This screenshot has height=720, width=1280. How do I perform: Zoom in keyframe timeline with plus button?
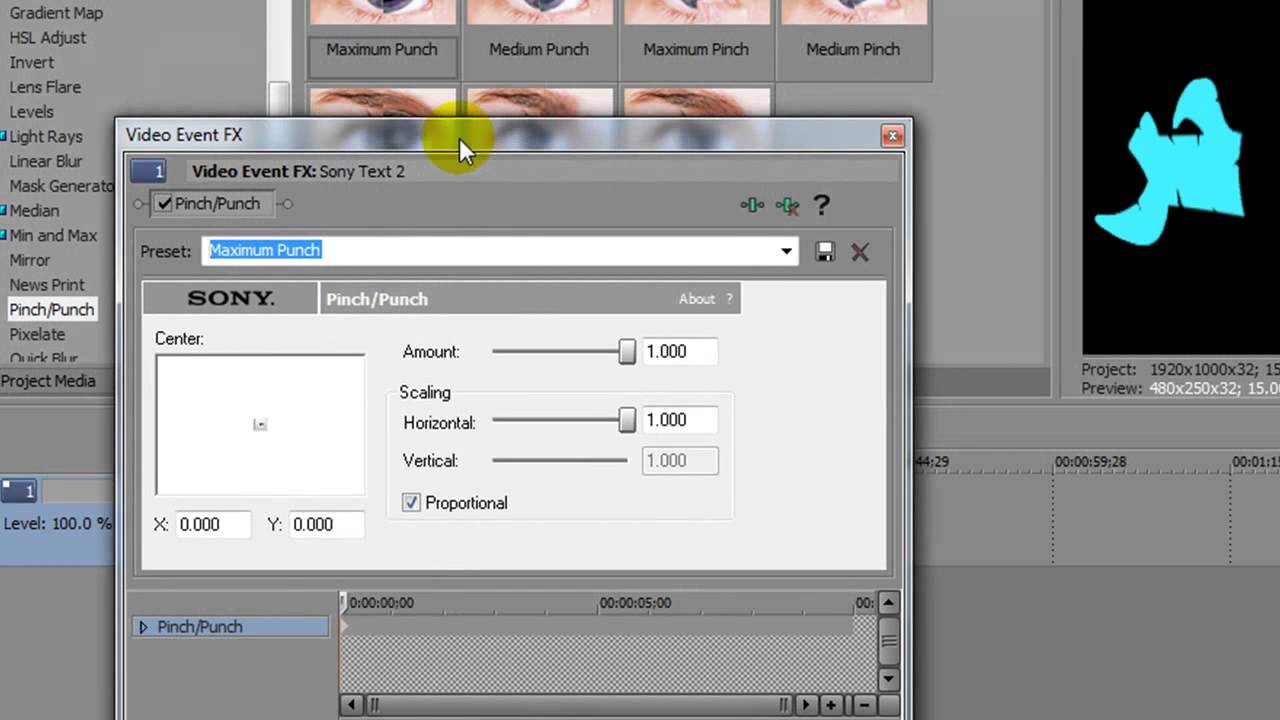[x=831, y=705]
